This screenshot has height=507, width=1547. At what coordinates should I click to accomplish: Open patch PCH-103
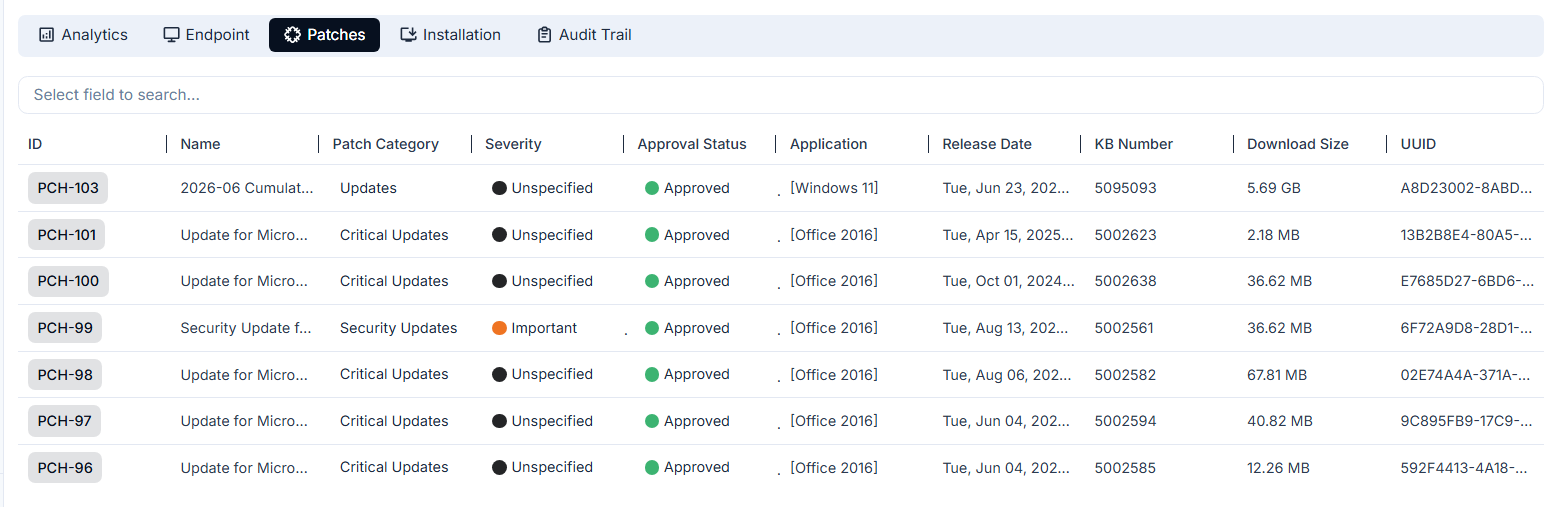tap(68, 188)
